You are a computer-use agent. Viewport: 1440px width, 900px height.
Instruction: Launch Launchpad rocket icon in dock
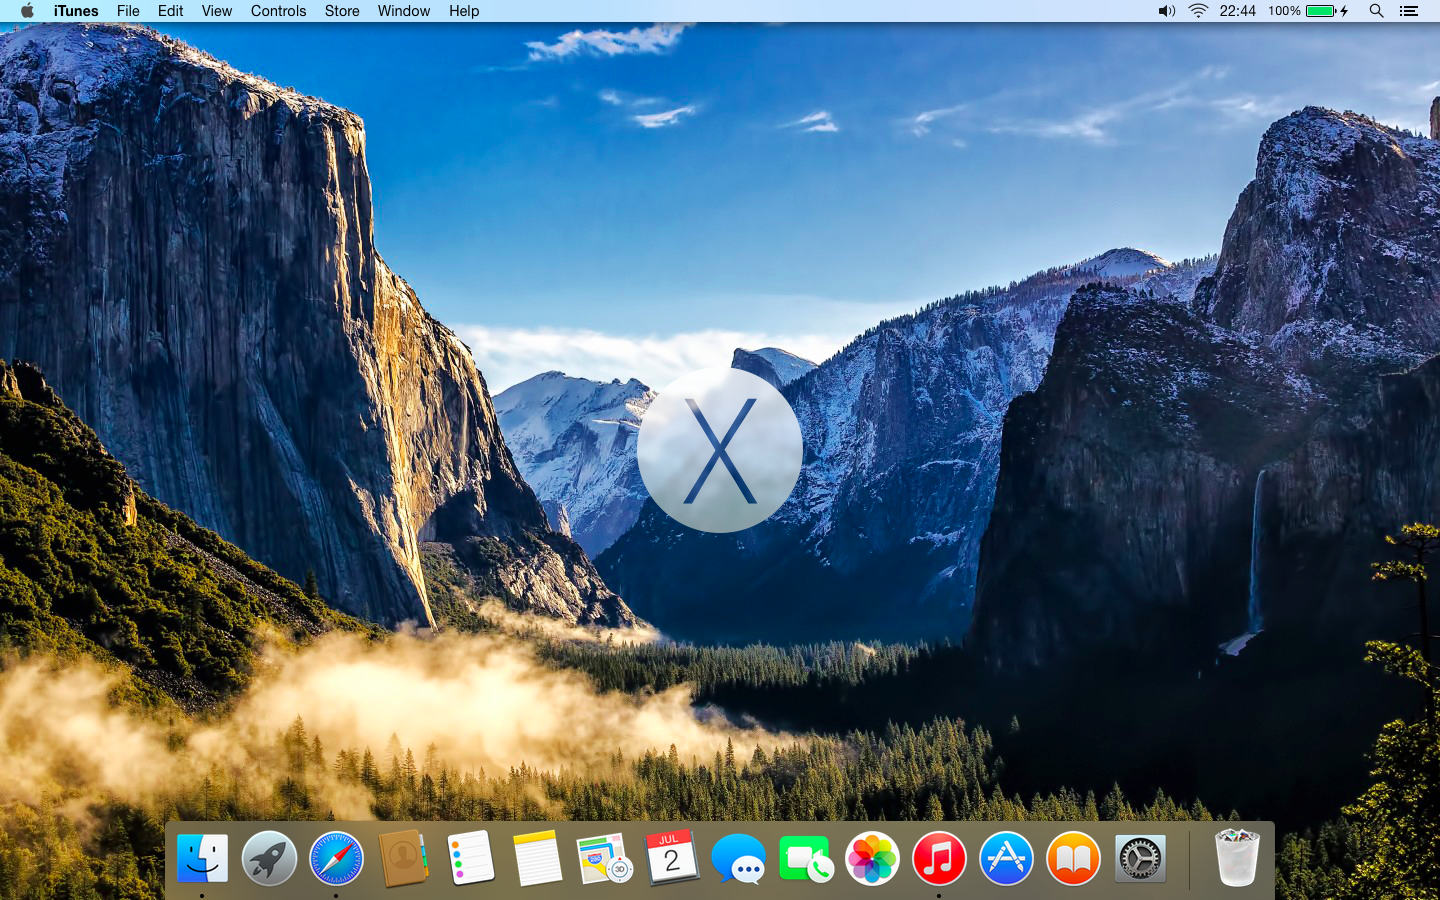[x=269, y=859]
